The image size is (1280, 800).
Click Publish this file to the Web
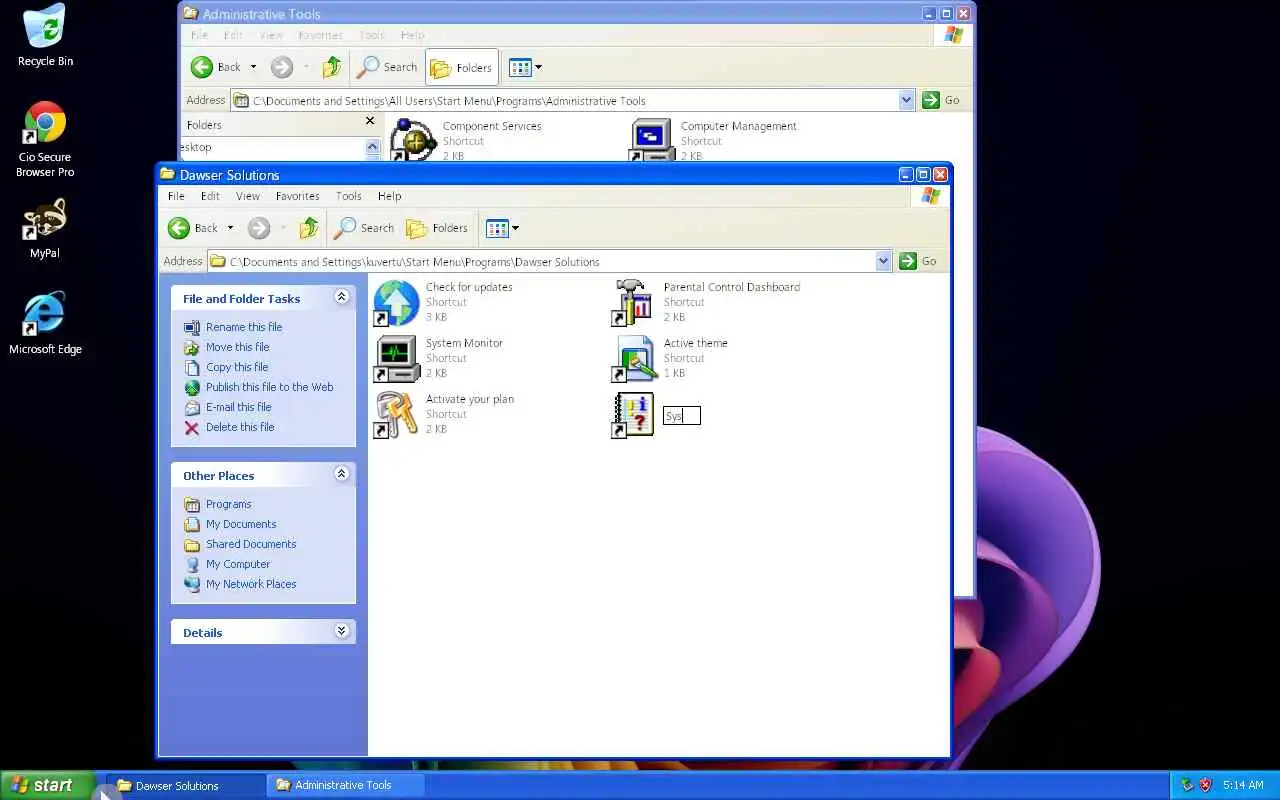[x=269, y=387]
